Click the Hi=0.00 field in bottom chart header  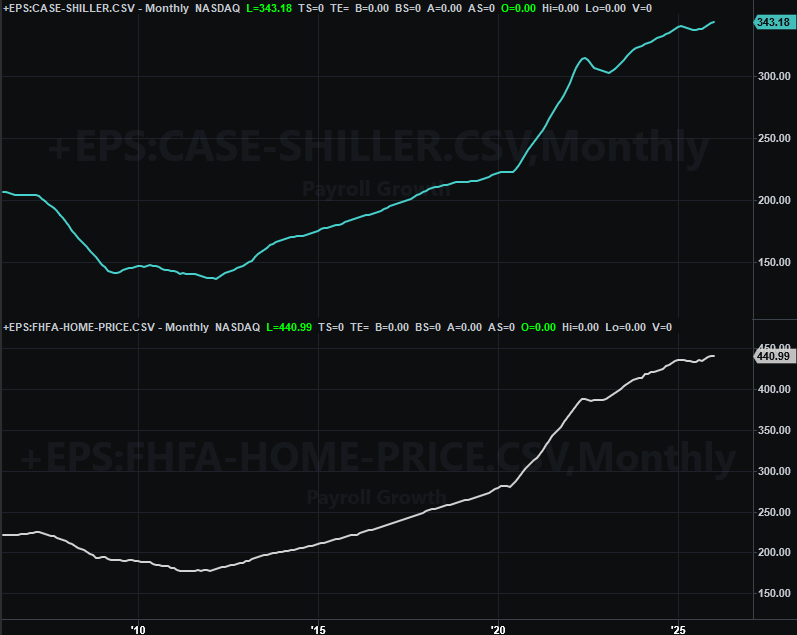coord(581,327)
